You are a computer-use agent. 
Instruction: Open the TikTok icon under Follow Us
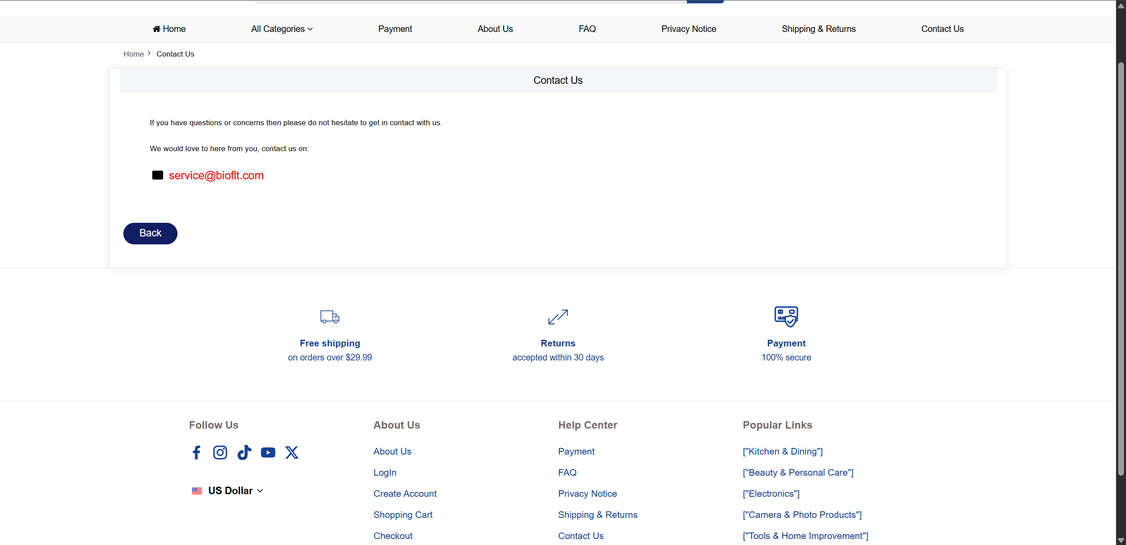pos(244,452)
